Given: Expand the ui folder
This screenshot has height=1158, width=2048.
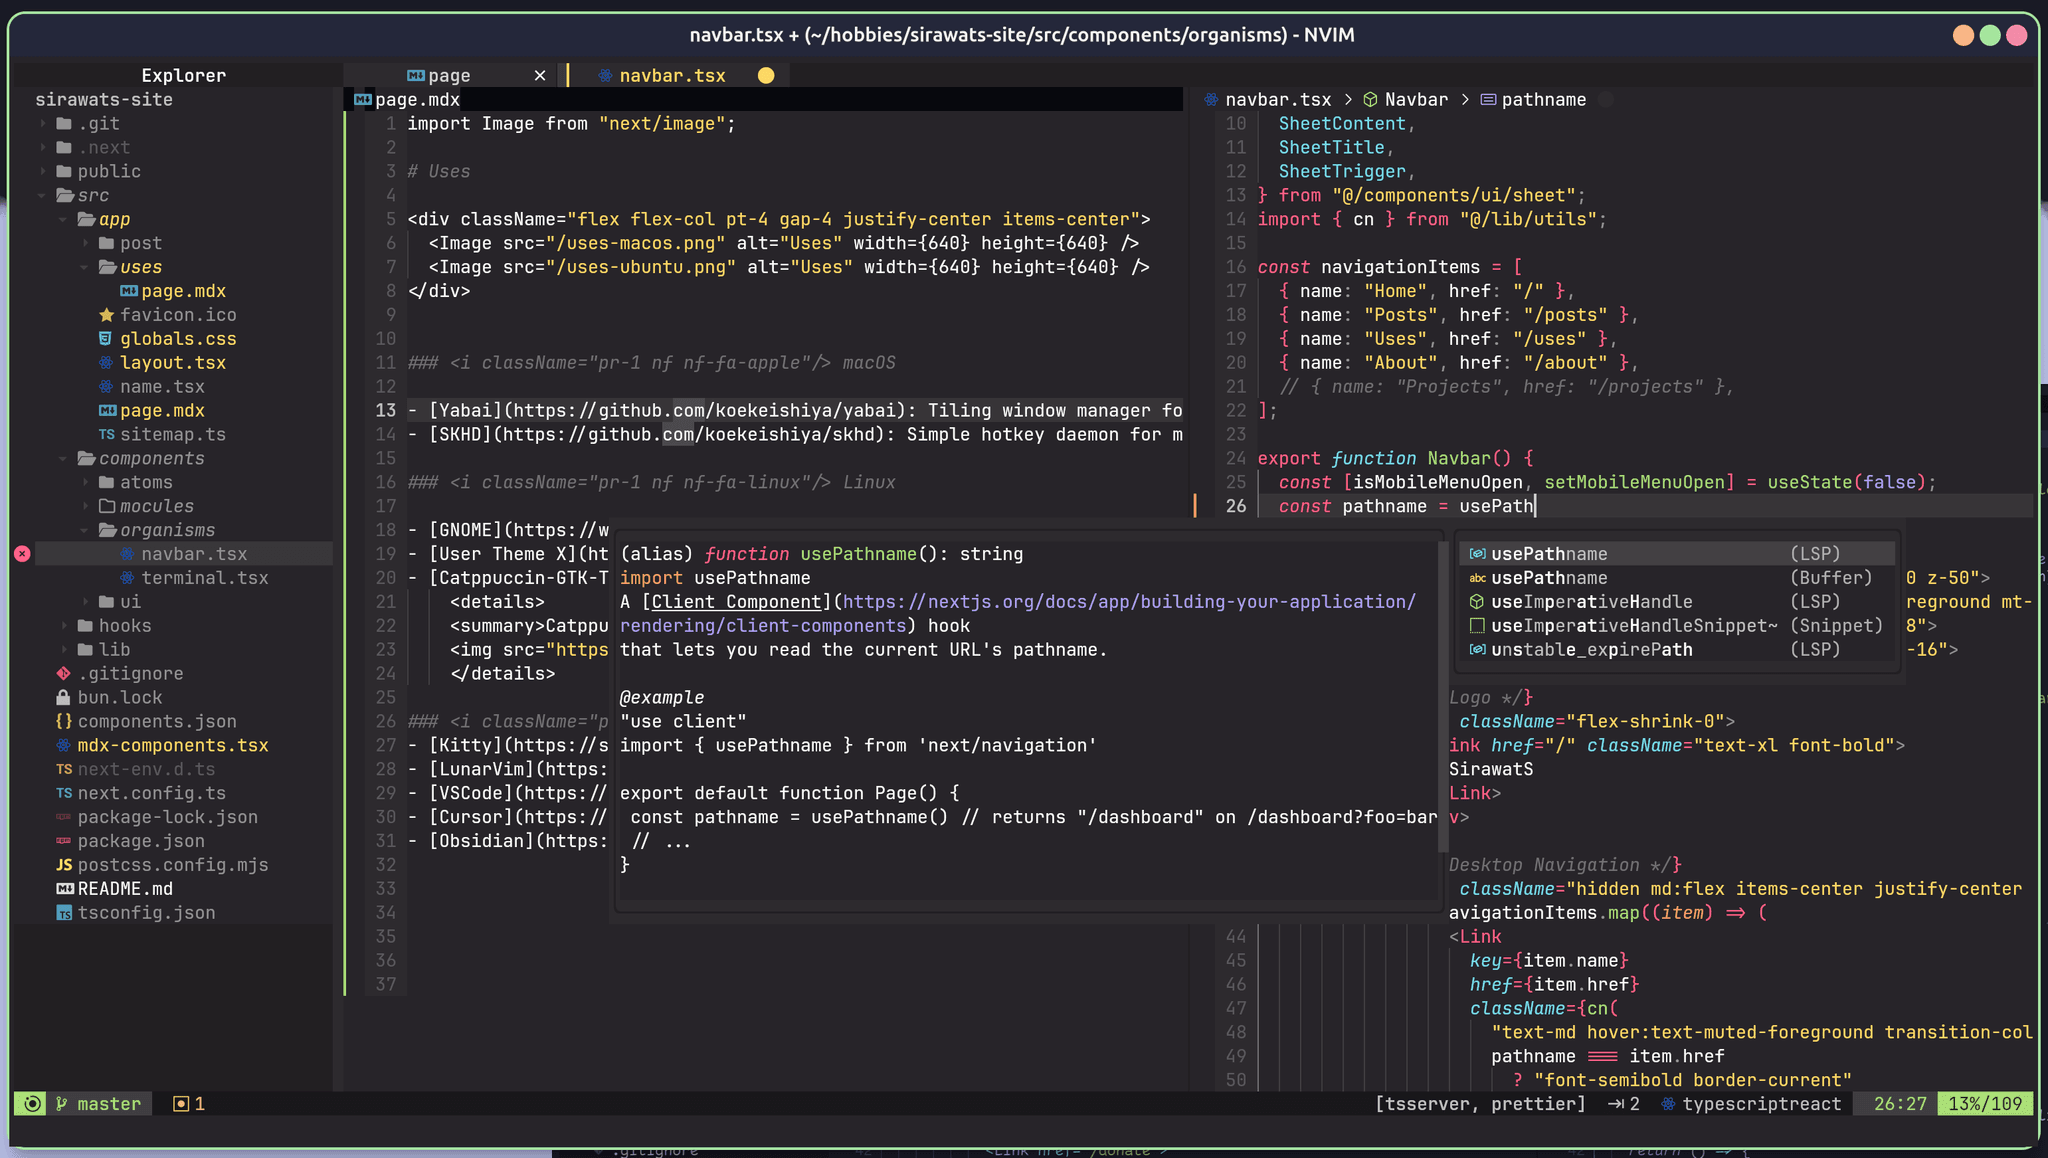Looking at the screenshot, I should tap(85, 602).
